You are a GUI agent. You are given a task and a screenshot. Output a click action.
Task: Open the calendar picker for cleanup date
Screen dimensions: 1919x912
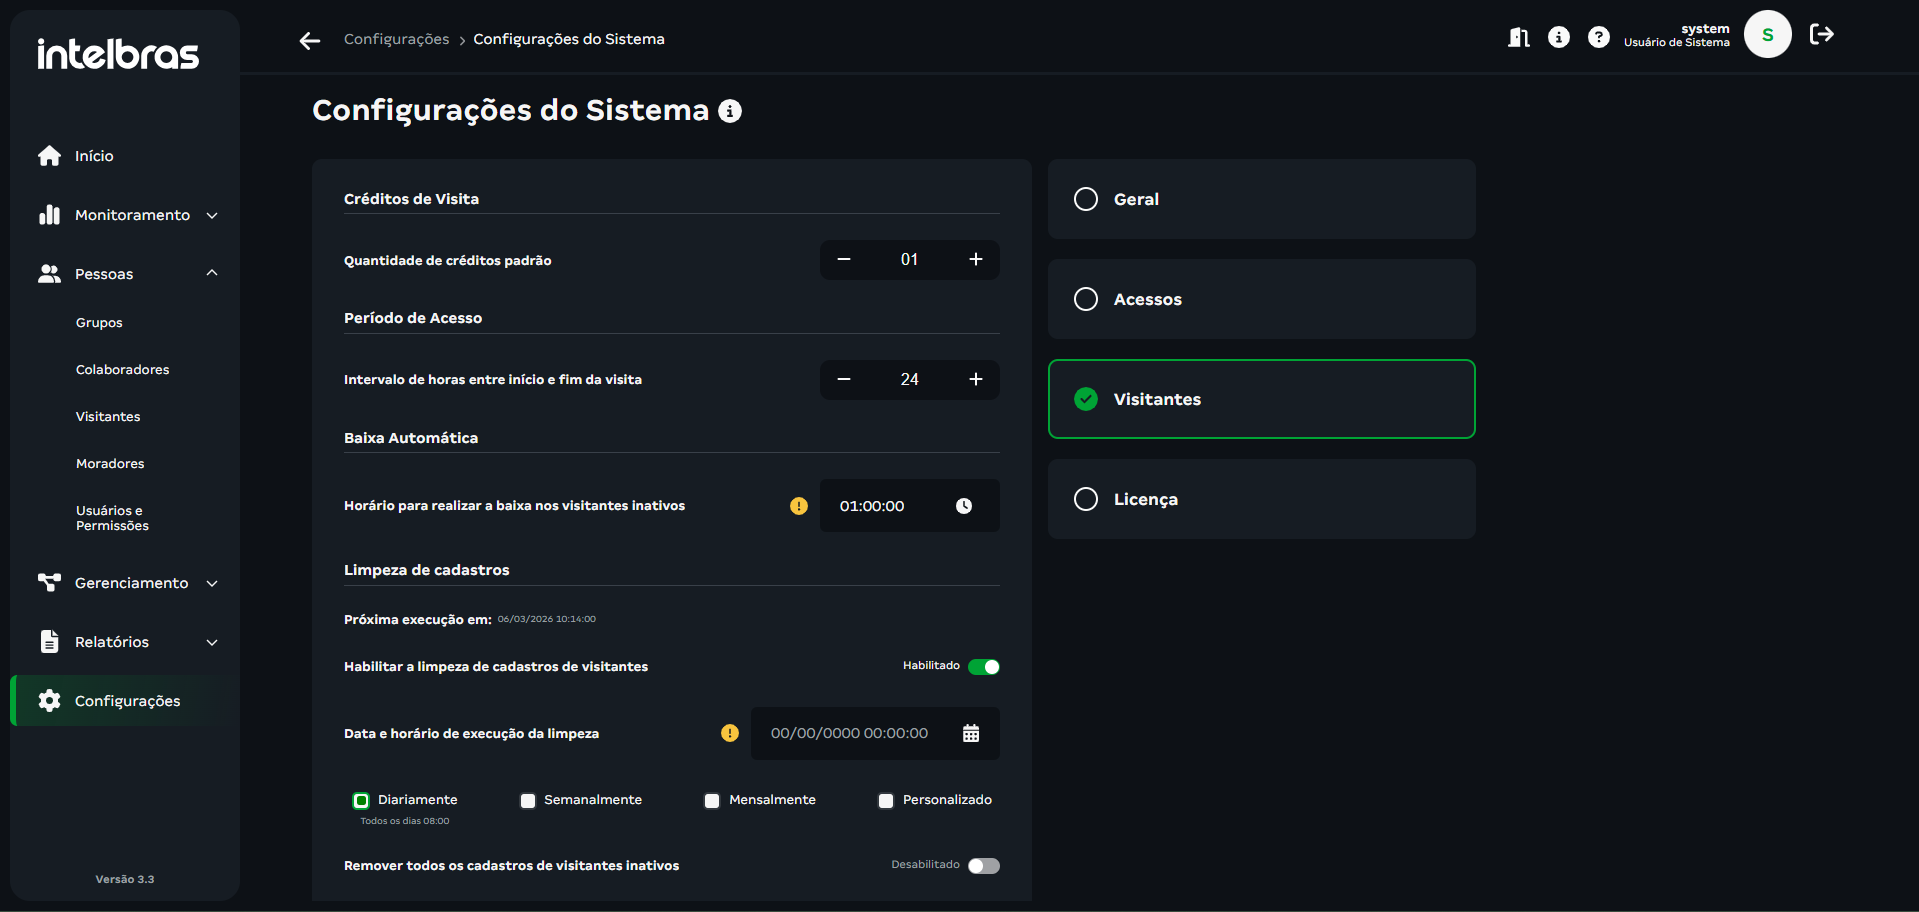coord(970,734)
